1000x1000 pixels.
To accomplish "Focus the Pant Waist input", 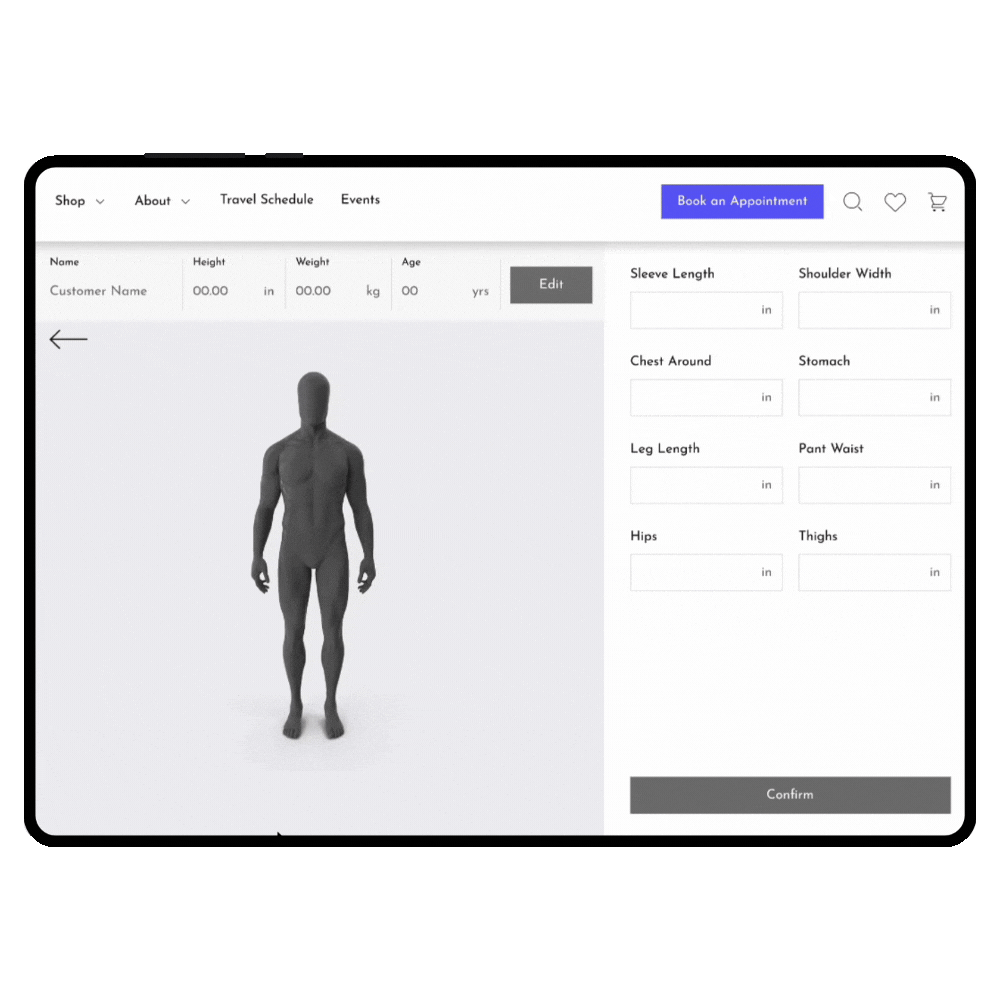I will click(874, 485).
